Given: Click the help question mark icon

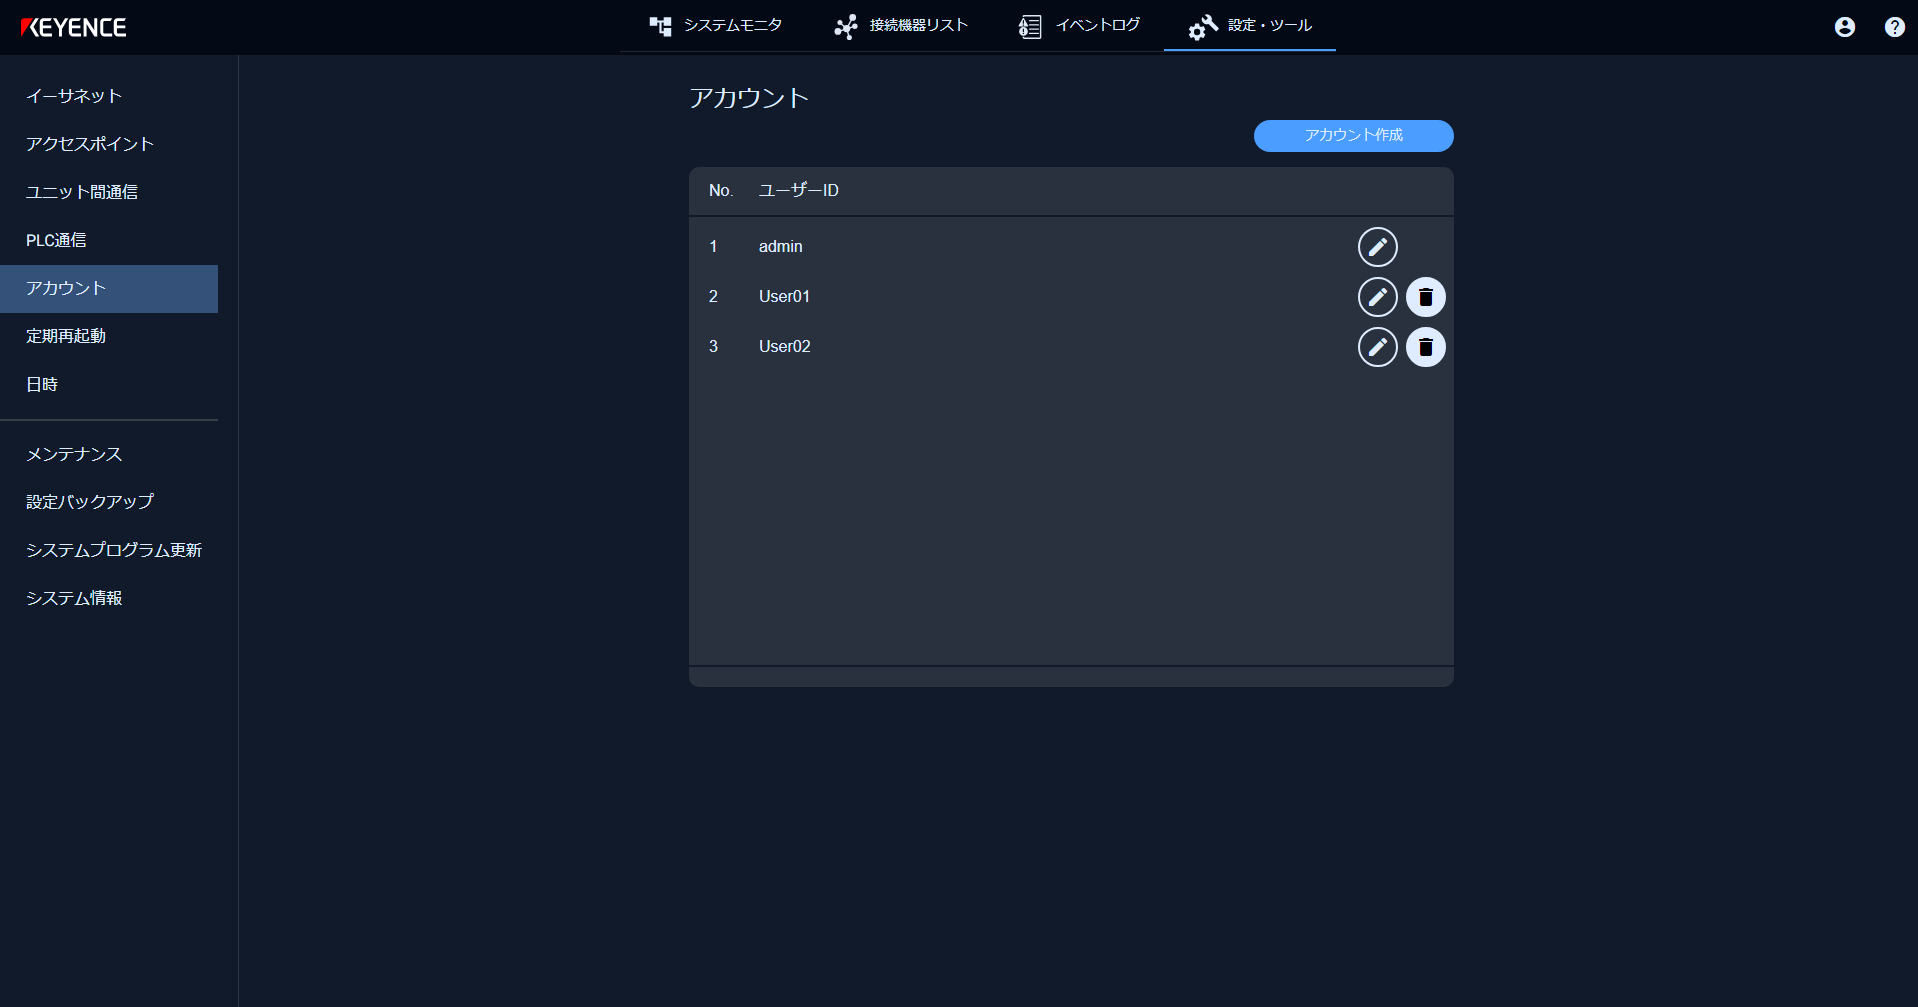Looking at the screenshot, I should [1893, 27].
